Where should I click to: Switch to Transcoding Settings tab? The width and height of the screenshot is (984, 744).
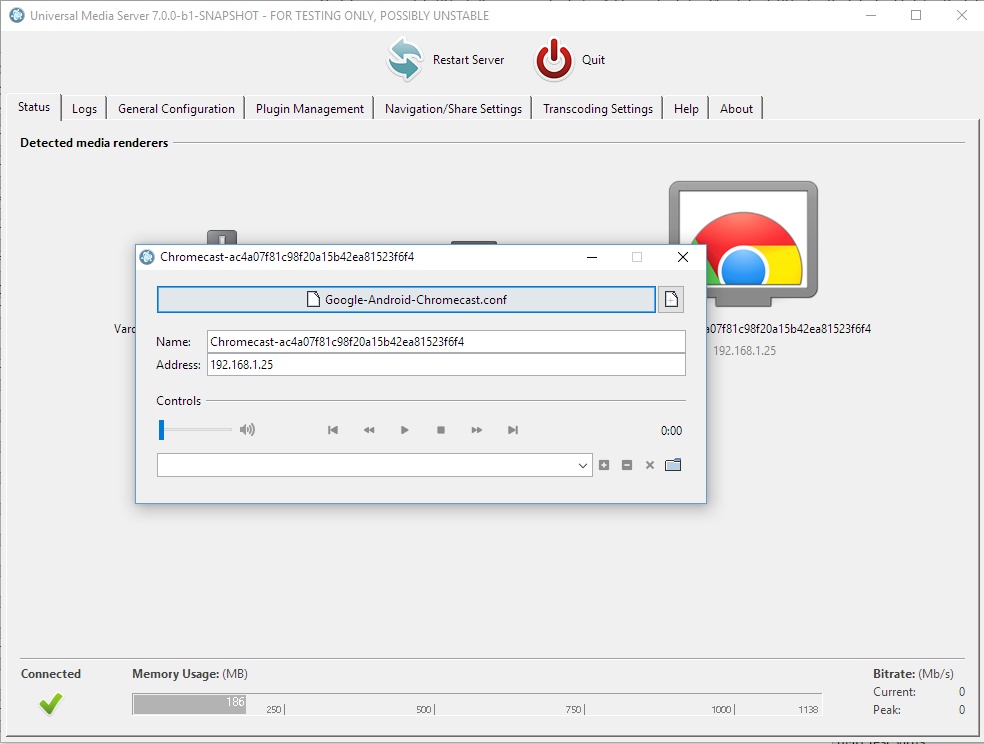(x=597, y=109)
